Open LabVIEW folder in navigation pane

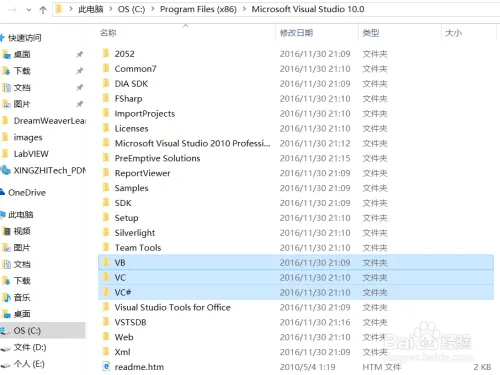[31, 154]
